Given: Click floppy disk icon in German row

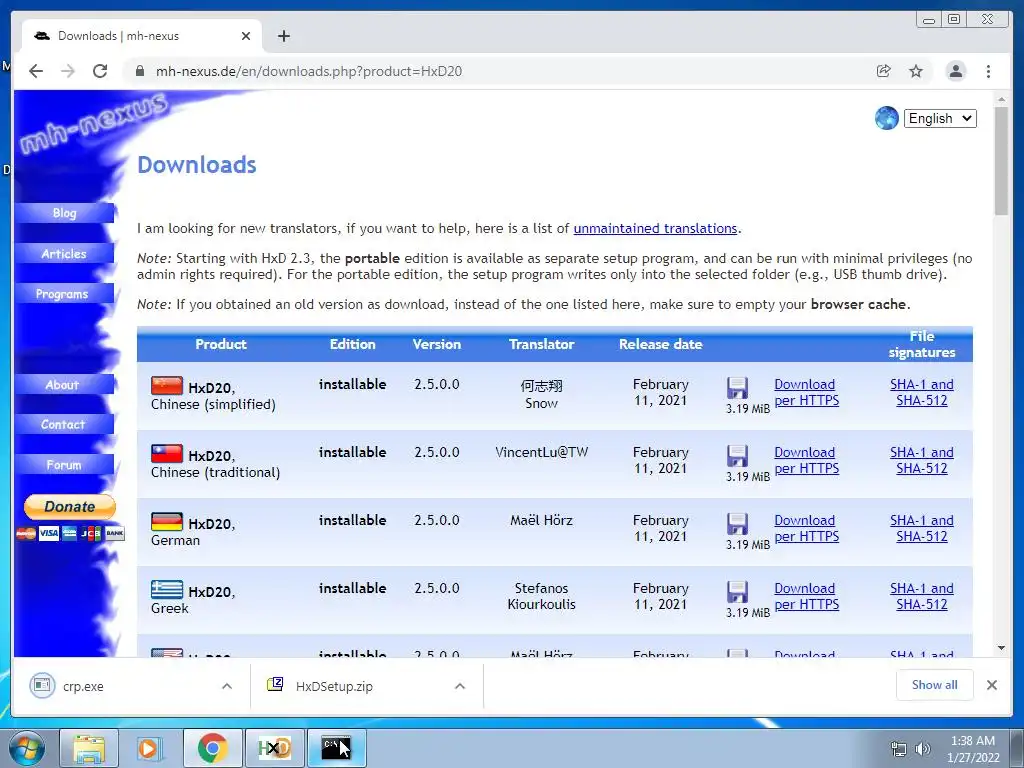Looking at the screenshot, I should 737,524.
